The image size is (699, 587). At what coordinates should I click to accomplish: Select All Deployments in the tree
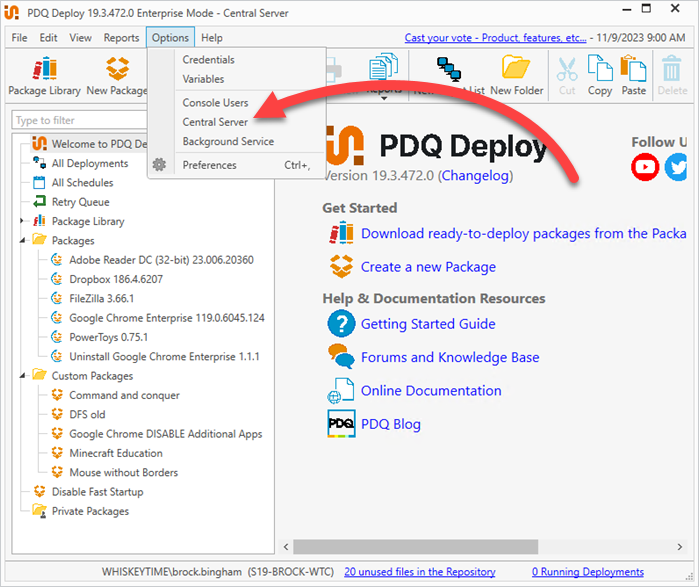coord(90,163)
